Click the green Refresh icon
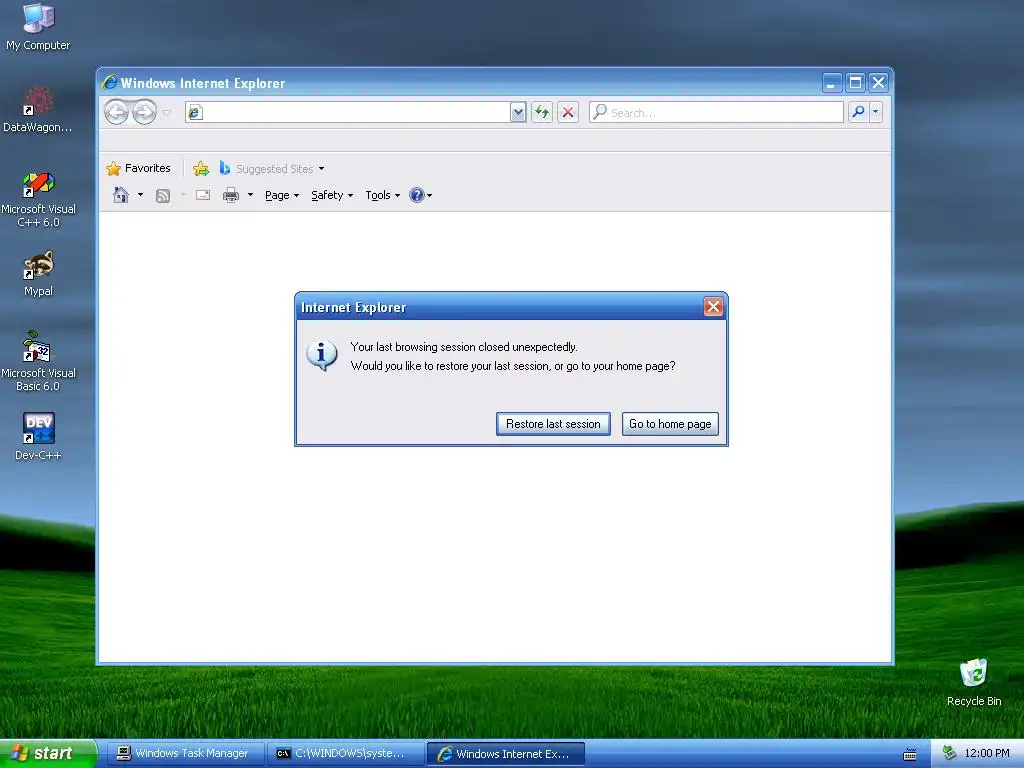The width and height of the screenshot is (1024, 768). click(x=541, y=112)
